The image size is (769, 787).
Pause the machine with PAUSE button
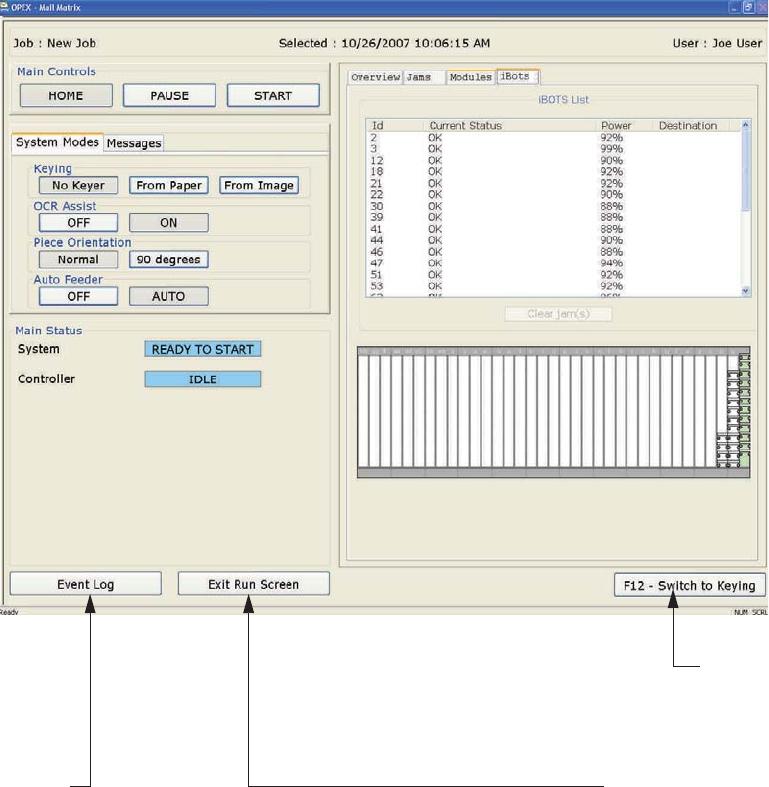(x=169, y=95)
